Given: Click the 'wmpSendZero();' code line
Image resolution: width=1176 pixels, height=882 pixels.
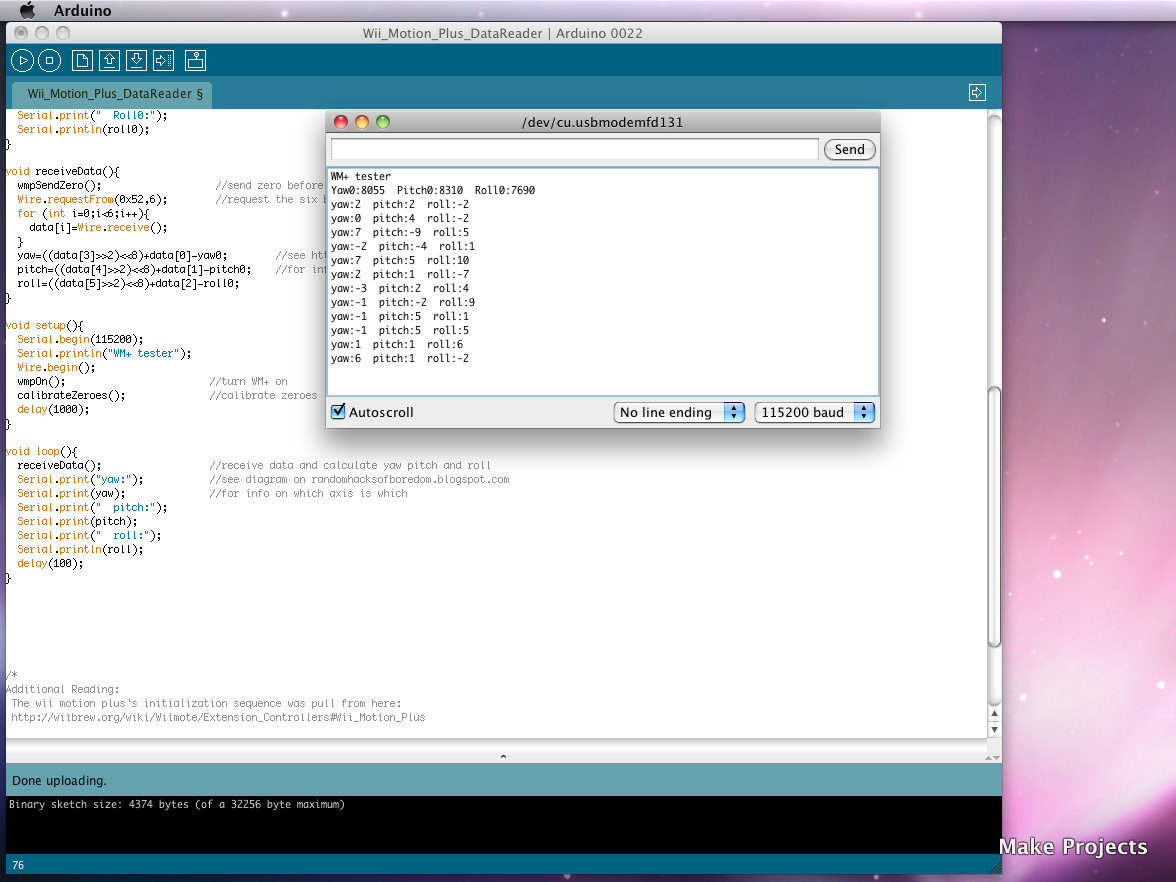Looking at the screenshot, I should [x=59, y=185].
